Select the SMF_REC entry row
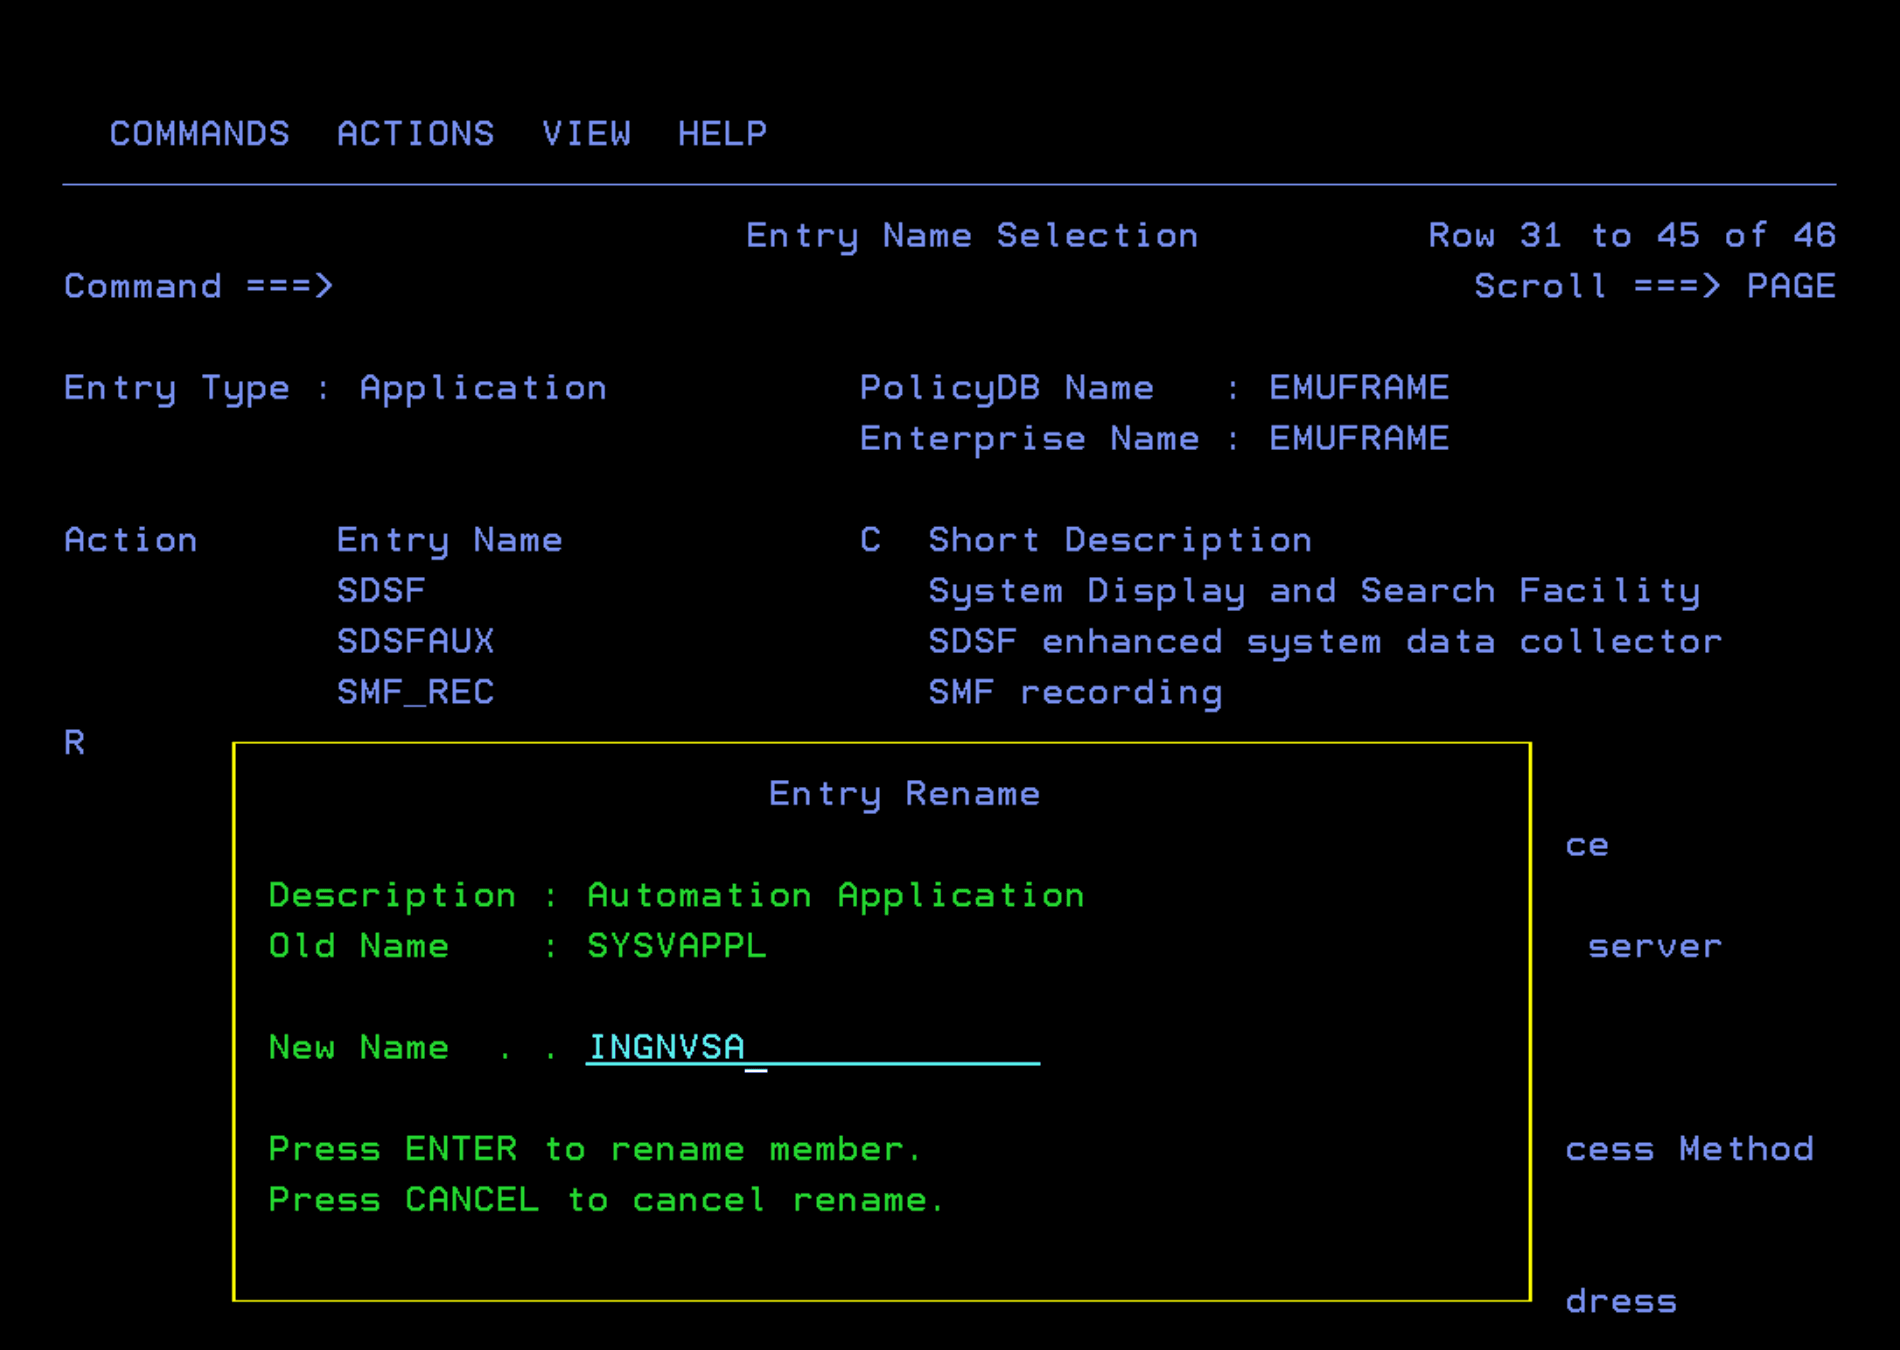The height and width of the screenshot is (1350, 1900). [x=415, y=692]
